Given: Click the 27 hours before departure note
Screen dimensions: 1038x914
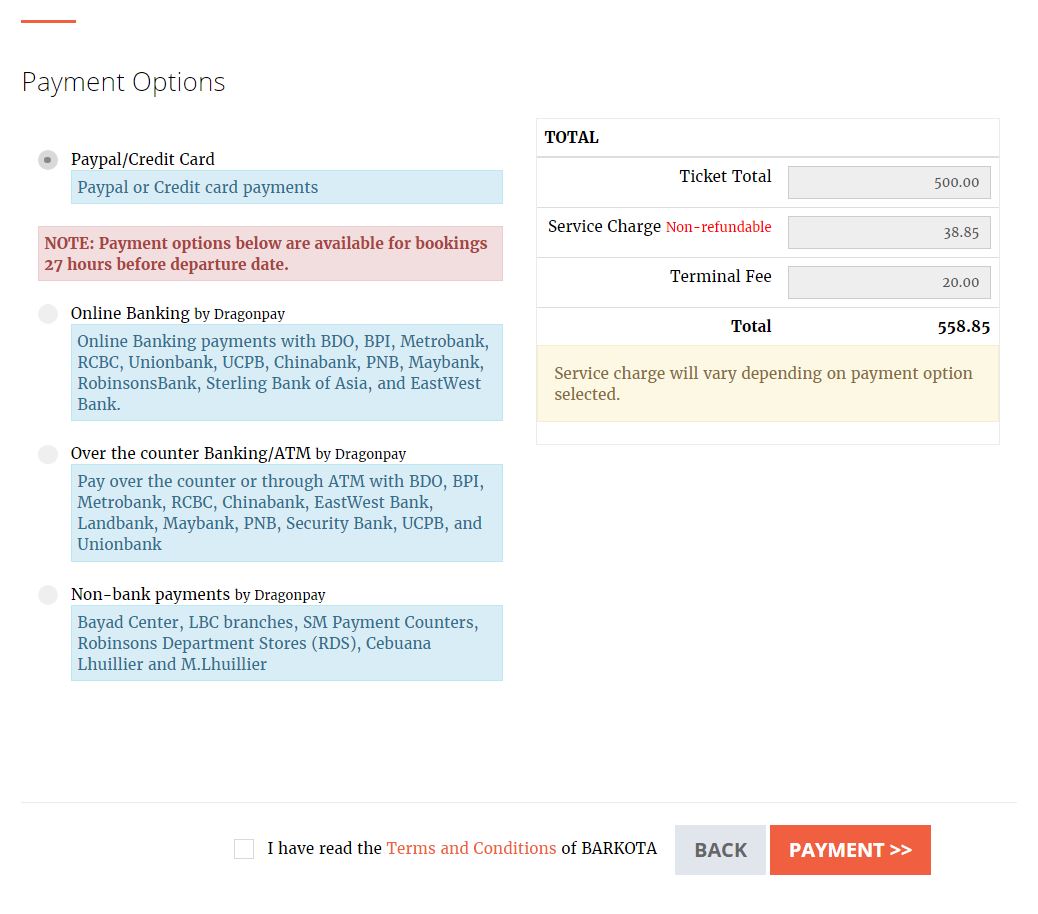Looking at the screenshot, I should click(x=270, y=253).
